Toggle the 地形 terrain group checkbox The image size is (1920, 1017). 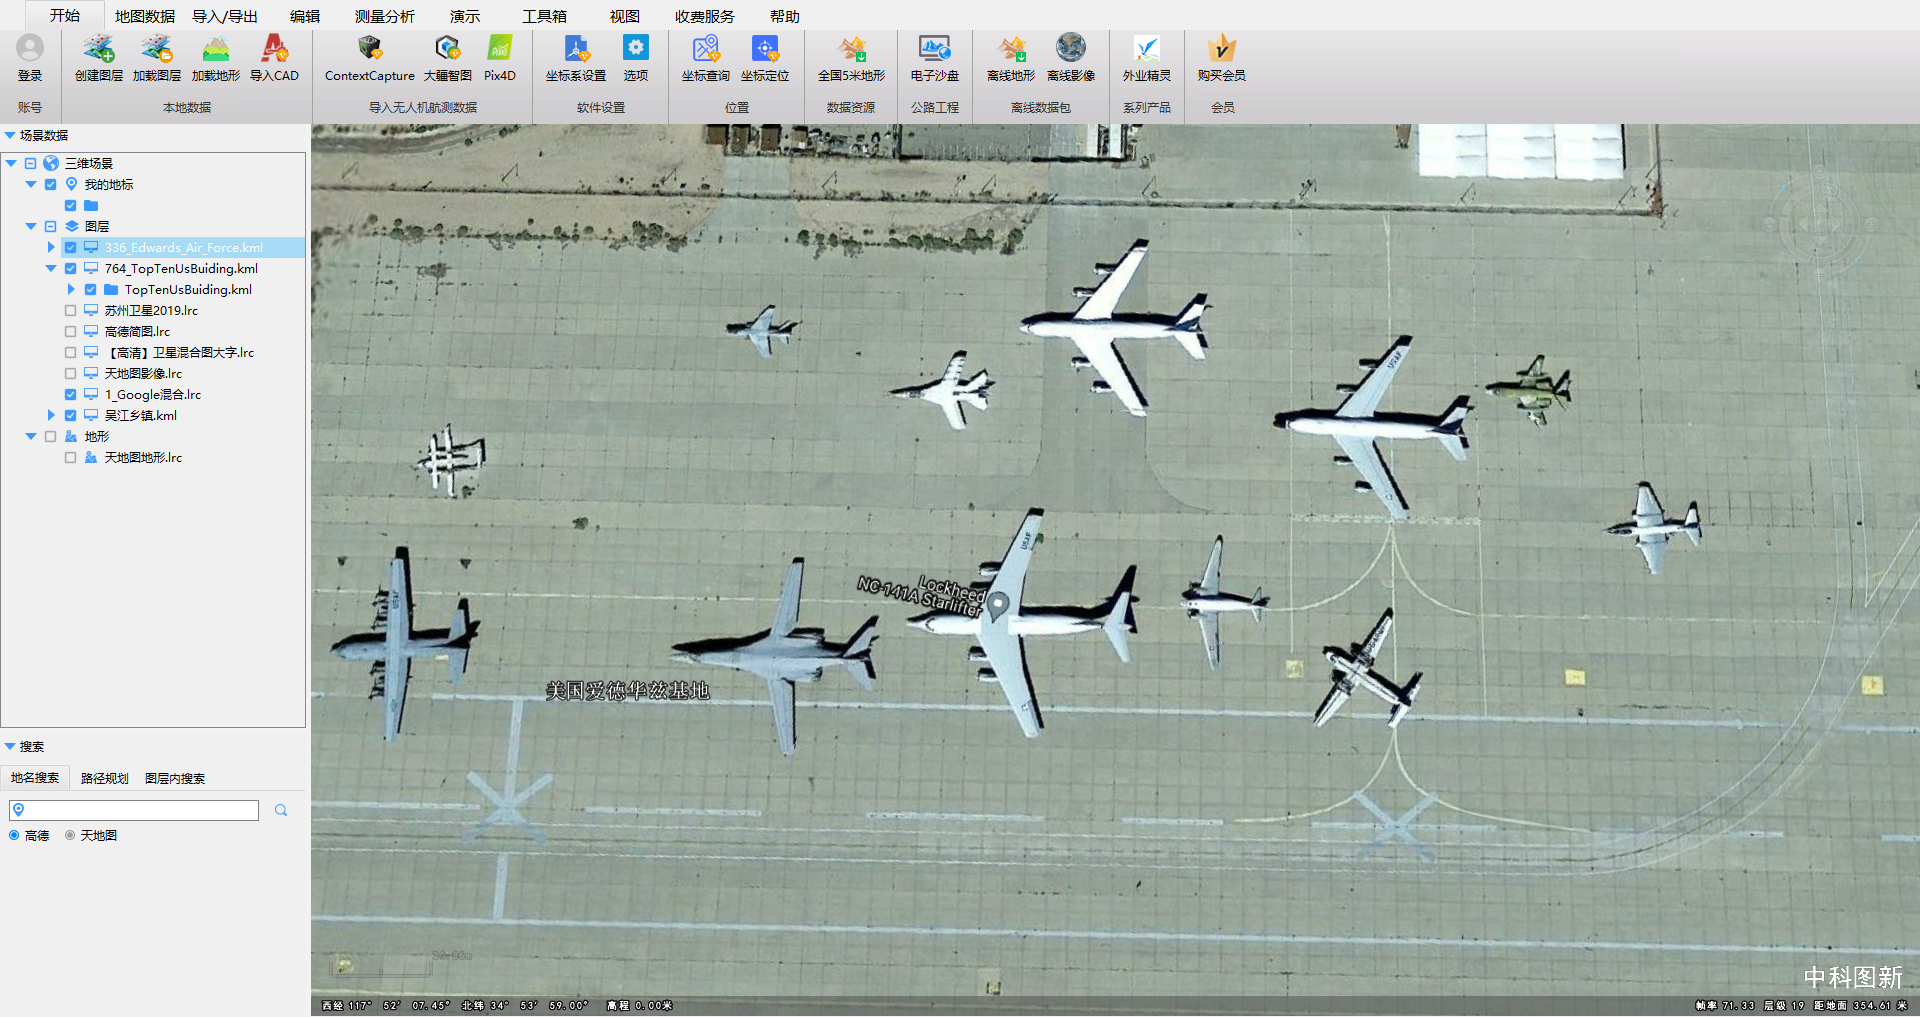pyautogui.click(x=50, y=436)
